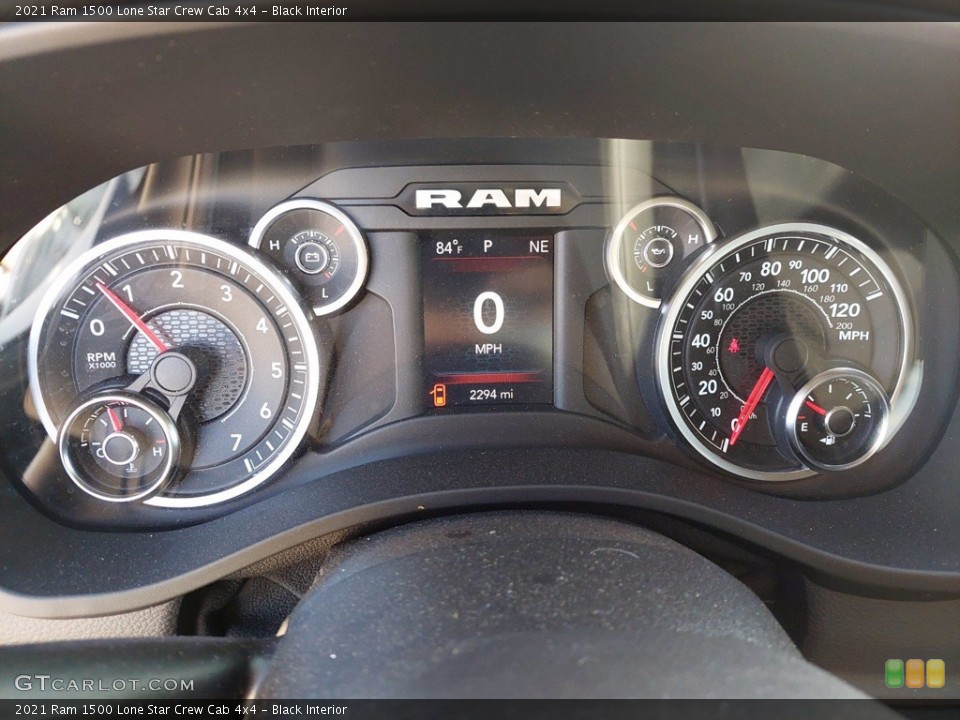The width and height of the screenshot is (960, 720).
Task: Click the GTCARLOT.COM watermark link
Action: coord(104,683)
